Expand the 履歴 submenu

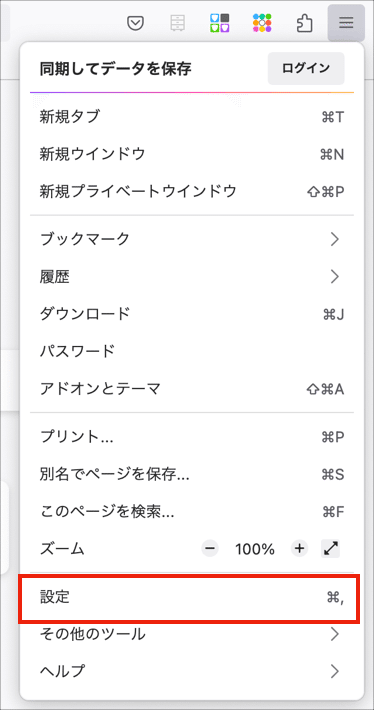pos(192,276)
